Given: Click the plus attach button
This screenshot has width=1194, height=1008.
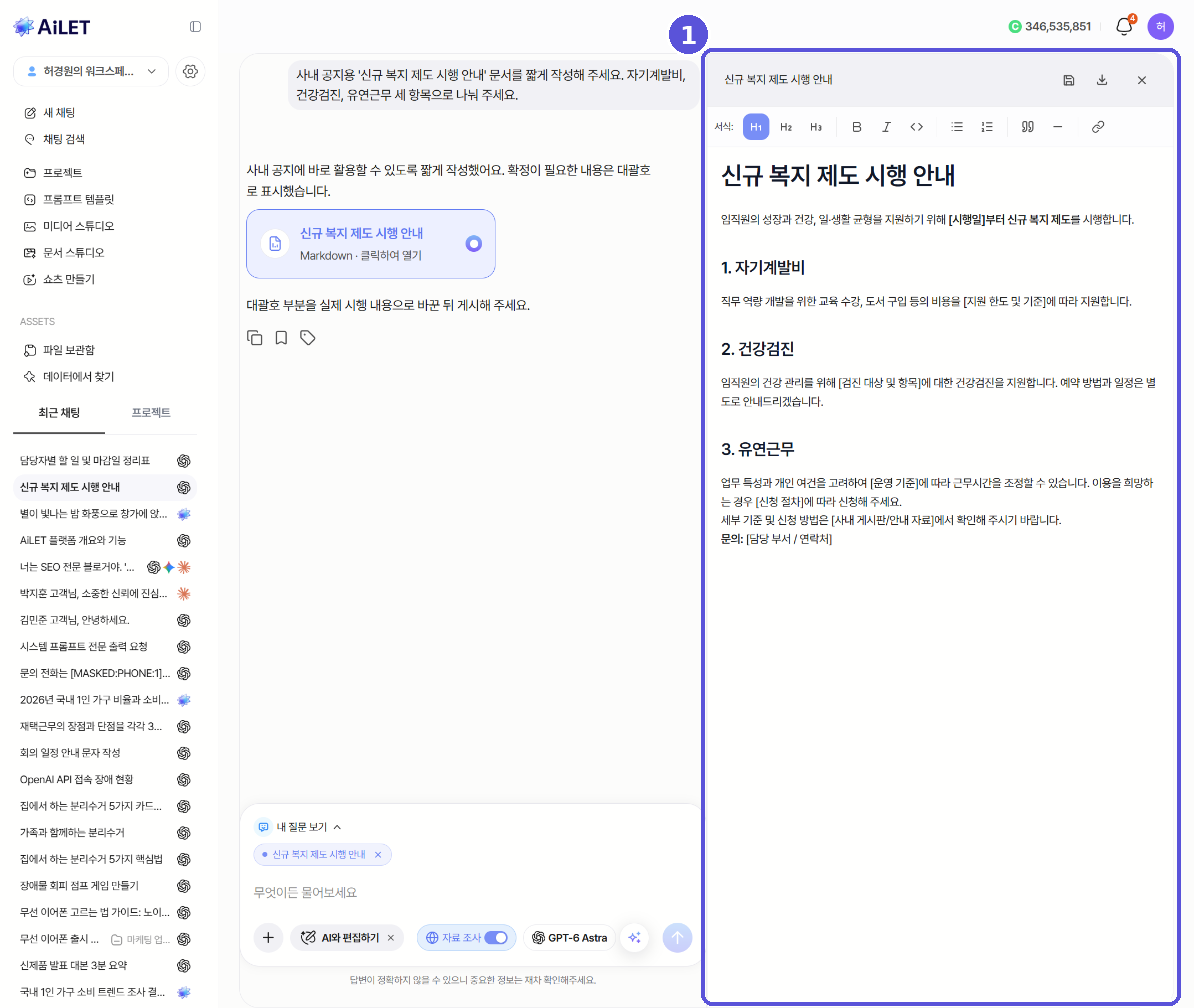Looking at the screenshot, I should pos(268,938).
